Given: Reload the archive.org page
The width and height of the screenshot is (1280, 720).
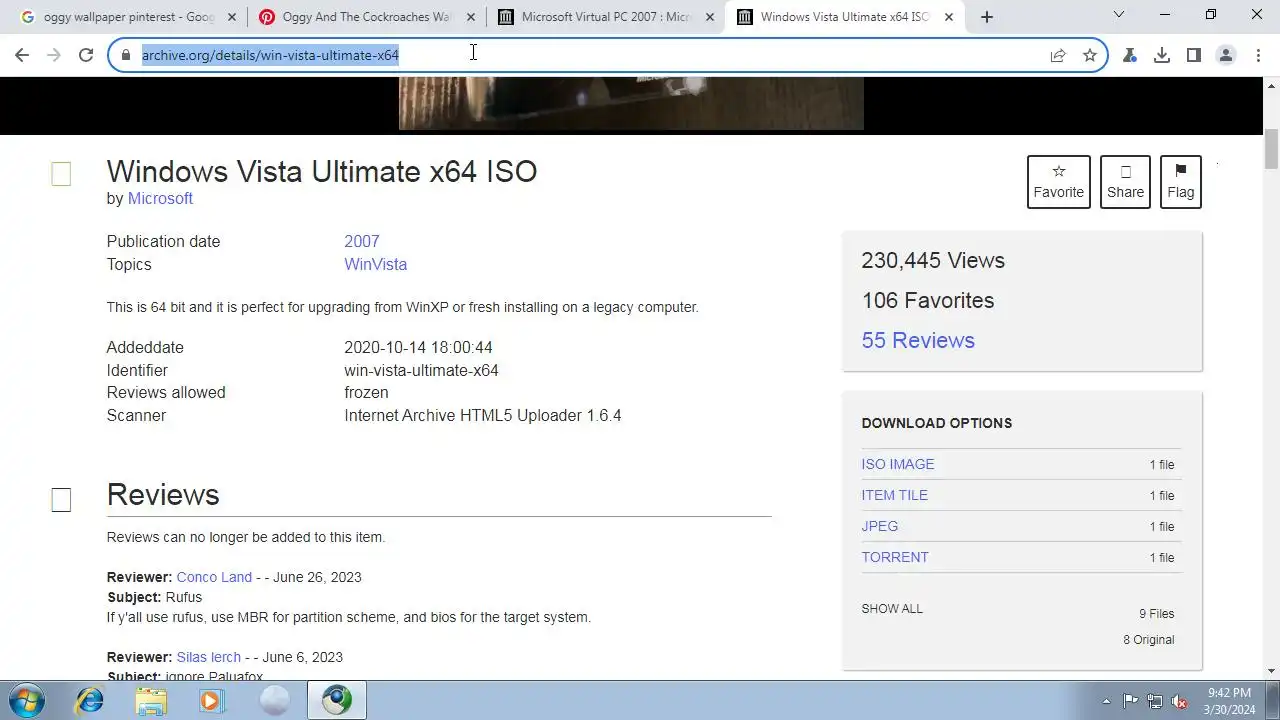Looking at the screenshot, I should pos(86,56).
